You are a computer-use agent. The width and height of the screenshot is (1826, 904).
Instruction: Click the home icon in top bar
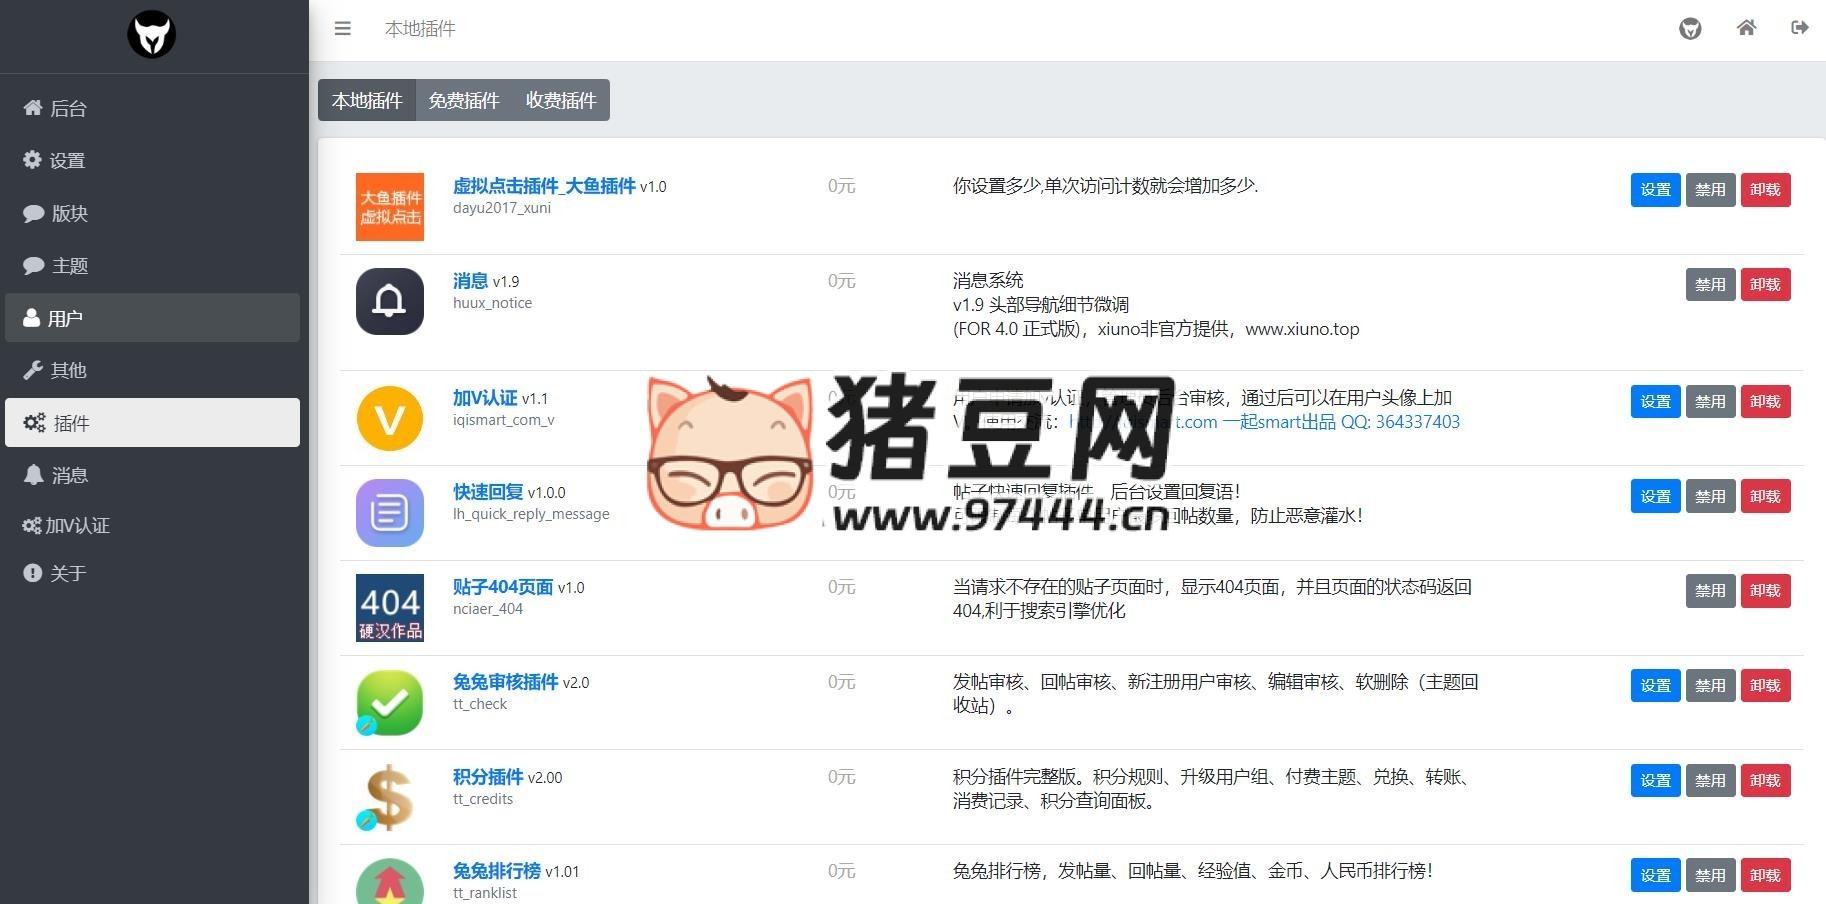point(1746,28)
